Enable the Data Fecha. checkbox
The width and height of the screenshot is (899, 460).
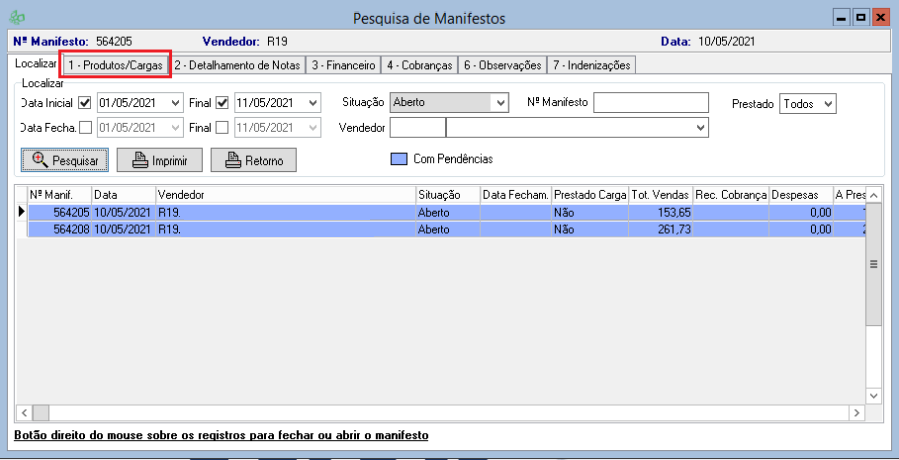[85, 127]
